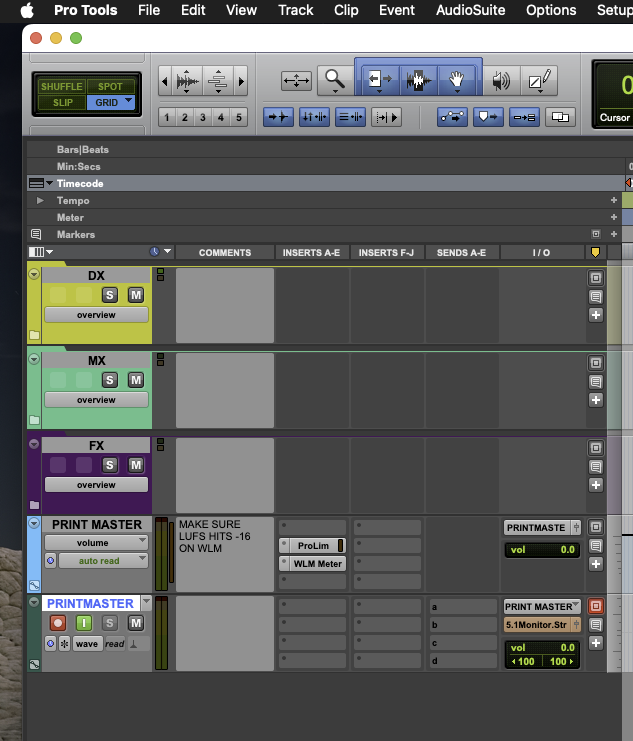Adjust MIDI zoom control
Screen dimensions: 633x741
[218, 81]
